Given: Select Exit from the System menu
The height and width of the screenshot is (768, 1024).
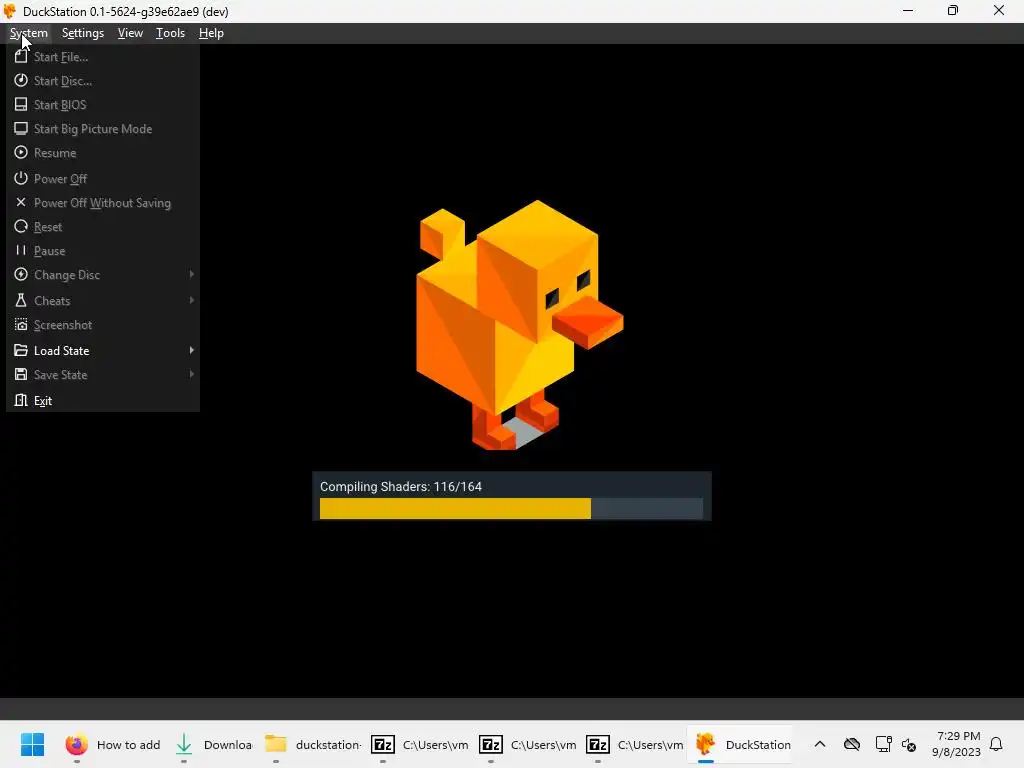Looking at the screenshot, I should pos(103,400).
